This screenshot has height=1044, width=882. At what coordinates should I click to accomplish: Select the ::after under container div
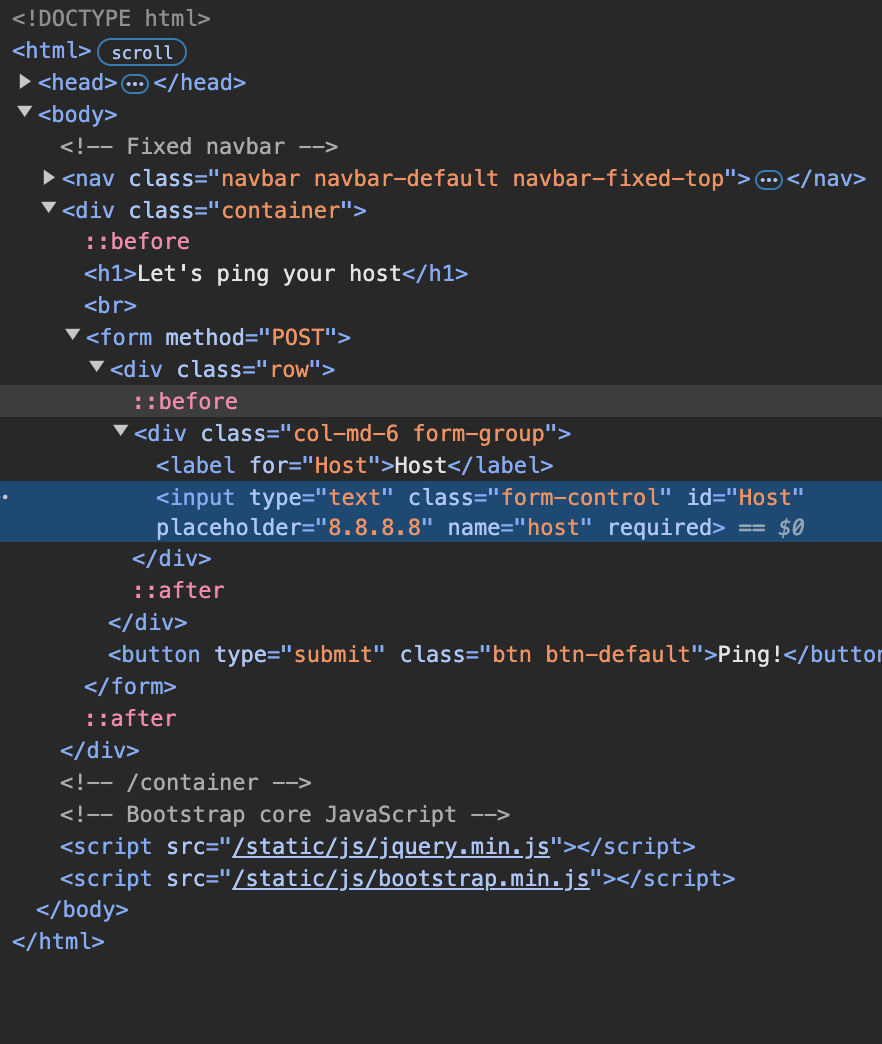130,718
